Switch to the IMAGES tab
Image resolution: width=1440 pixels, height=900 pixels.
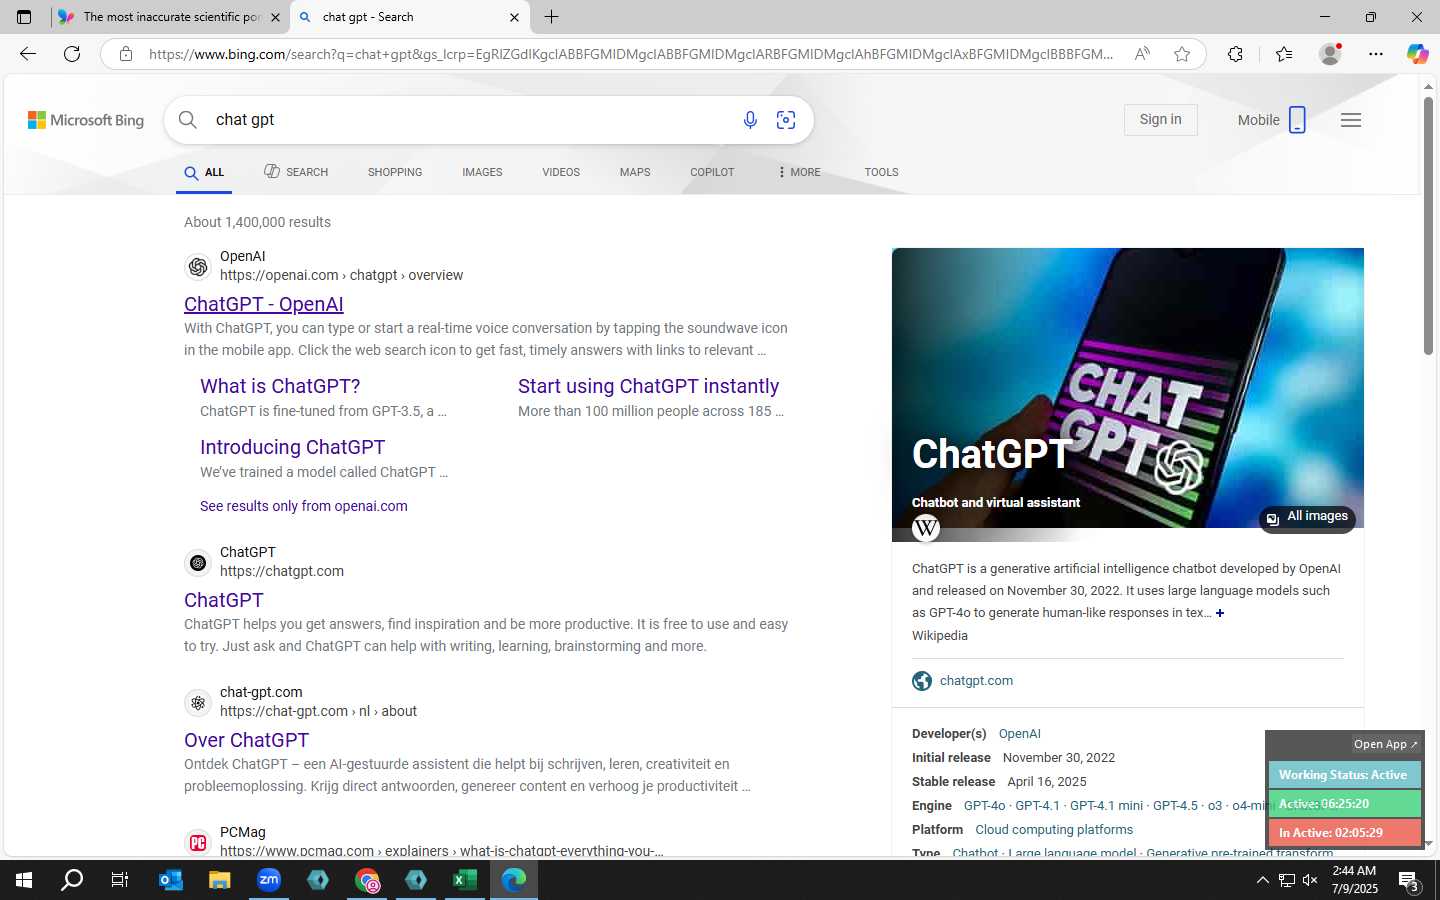click(482, 172)
